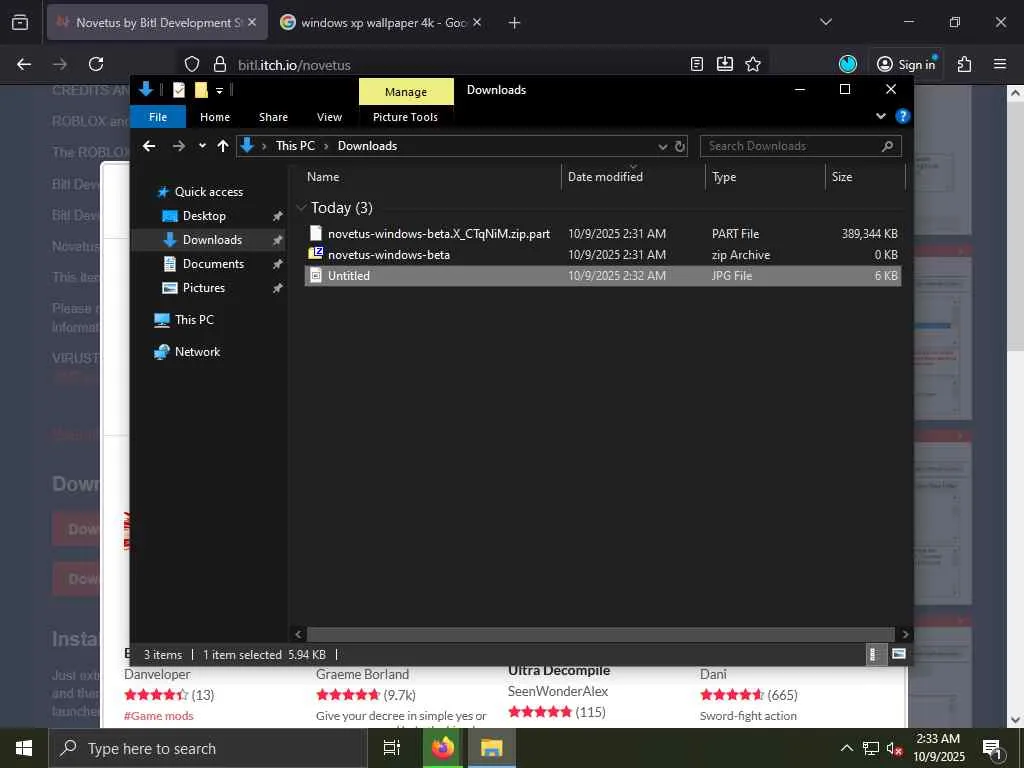1024x768 pixels.
Task: Bookmark this page with the star icon
Action: 753,64
